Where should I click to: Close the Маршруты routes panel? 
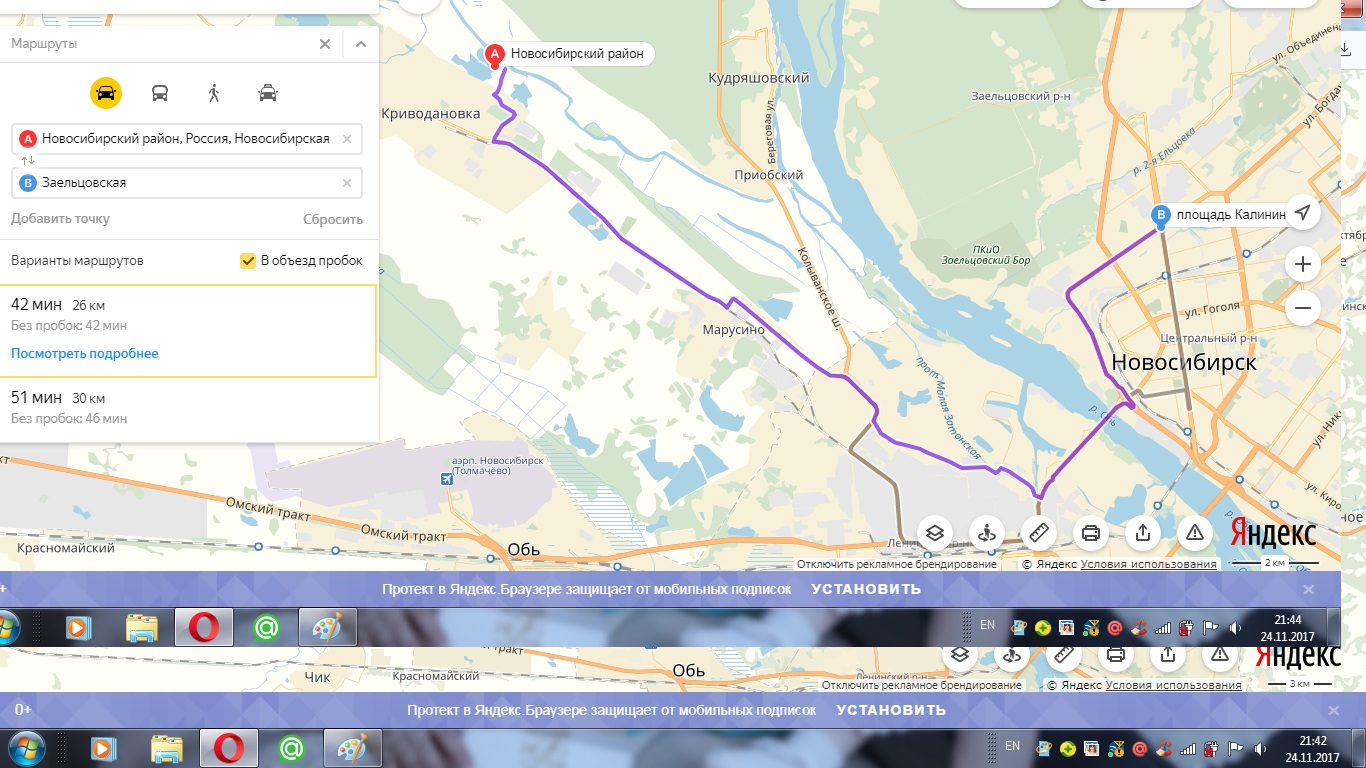pos(325,44)
